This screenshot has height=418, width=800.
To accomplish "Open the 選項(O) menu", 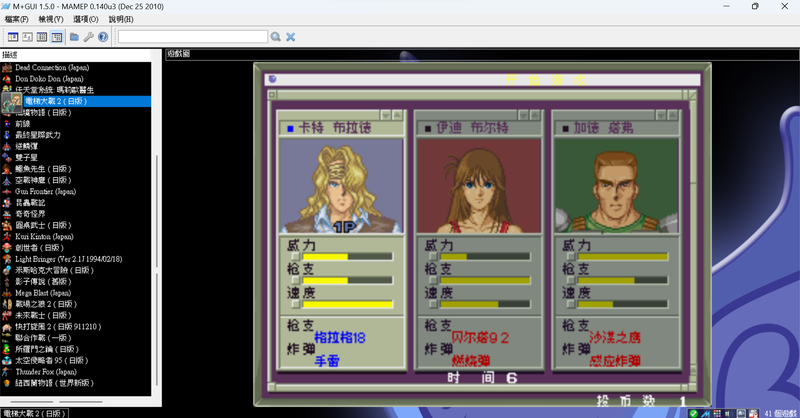I will coord(86,19).
